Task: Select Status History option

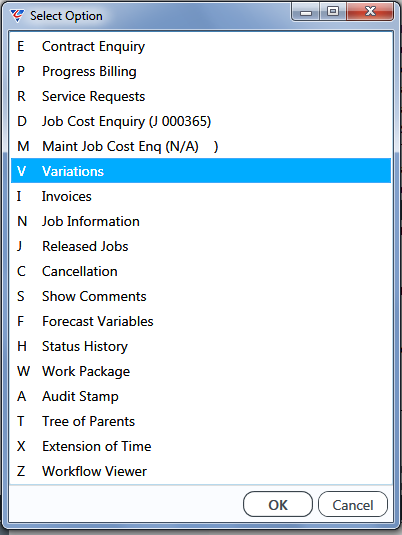Action: [x=201, y=346]
